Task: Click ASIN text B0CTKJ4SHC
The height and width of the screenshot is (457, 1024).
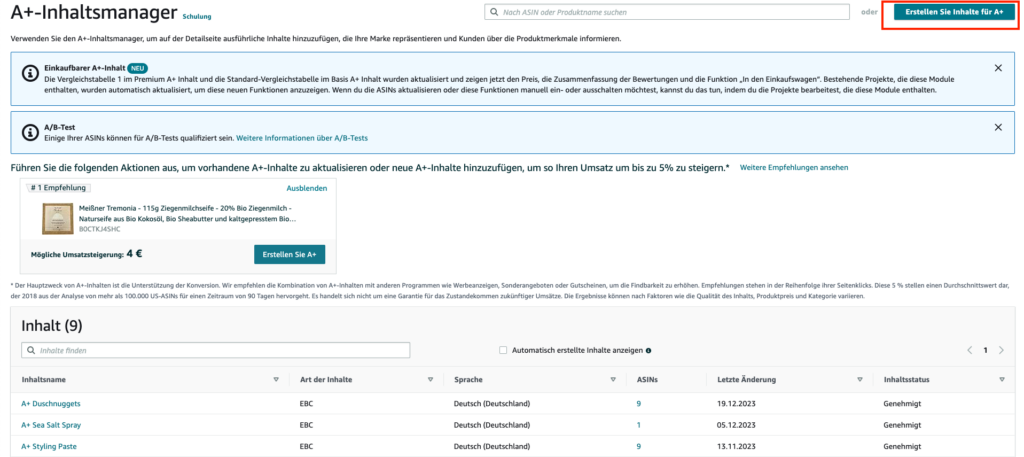Action: 99,230
